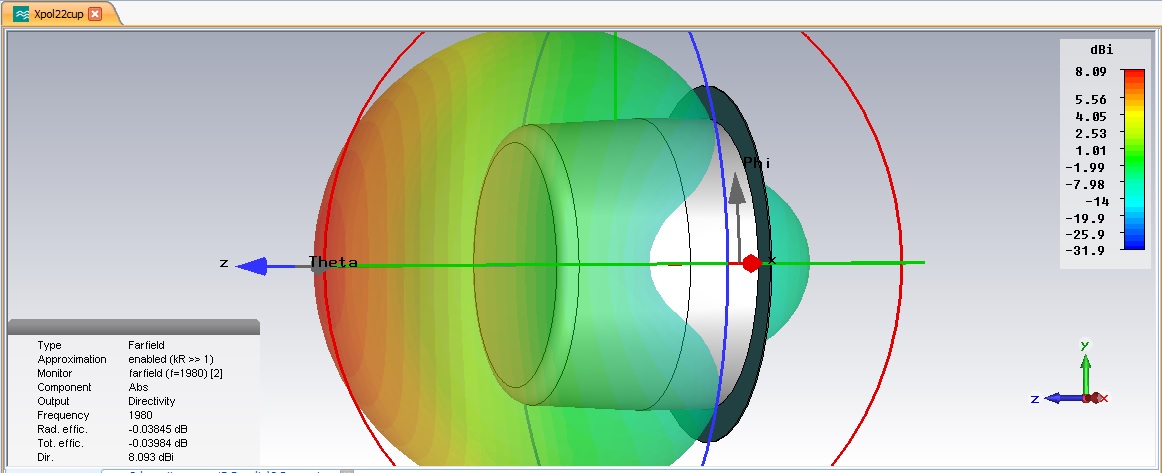Close the Xpol22cup tab
The width and height of the screenshot is (1163, 473).
click(x=94, y=14)
